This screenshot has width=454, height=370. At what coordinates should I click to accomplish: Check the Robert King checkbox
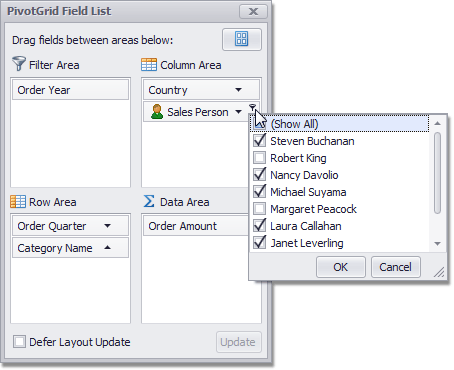[x=259, y=158]
